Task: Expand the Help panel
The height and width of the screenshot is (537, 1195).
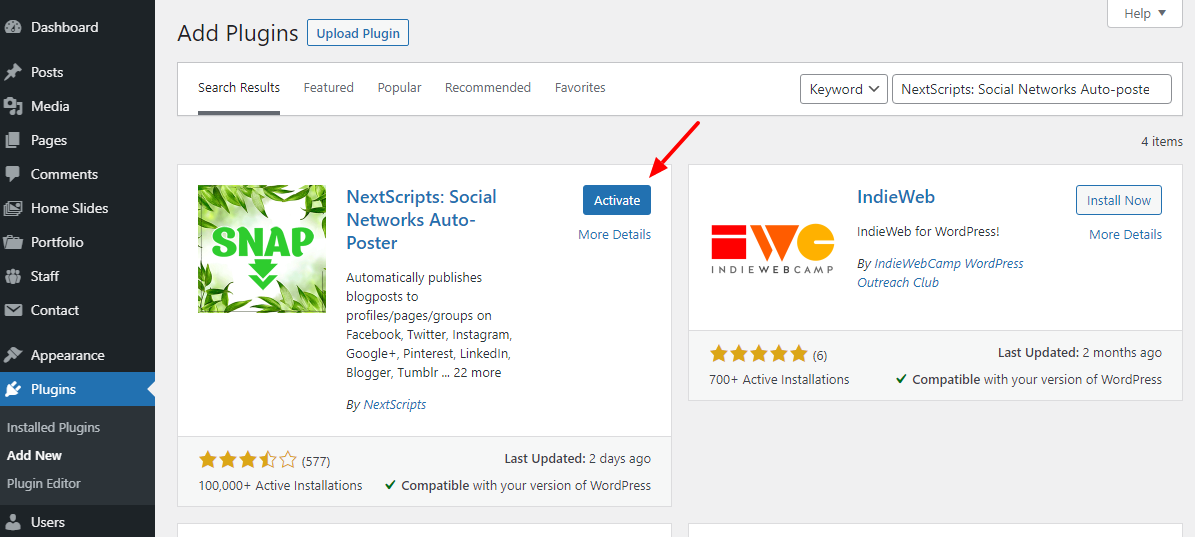Action: pyautogui.click(x=1145, y=13)
